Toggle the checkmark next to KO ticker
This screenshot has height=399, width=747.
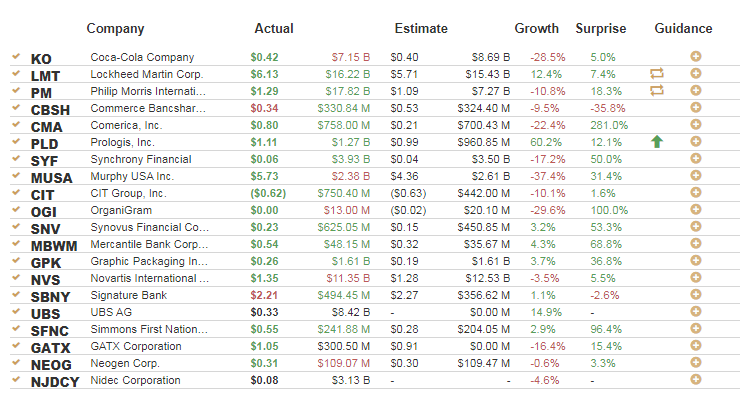(x=16, y=56)
